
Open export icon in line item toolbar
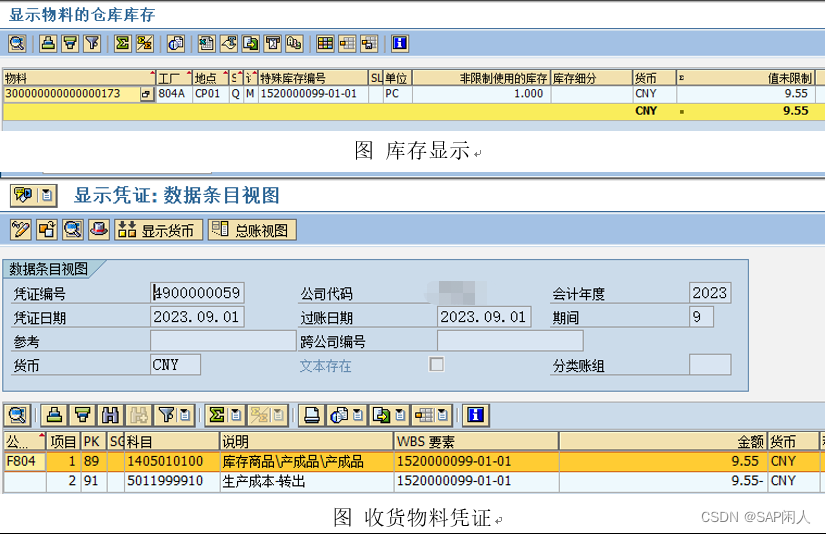381,416
